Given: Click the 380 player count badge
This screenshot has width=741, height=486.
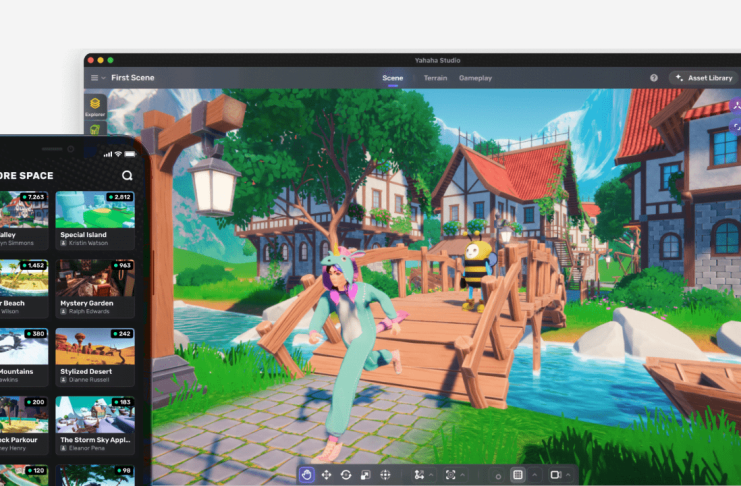Looking at the screenshot, I should point(36,334).
